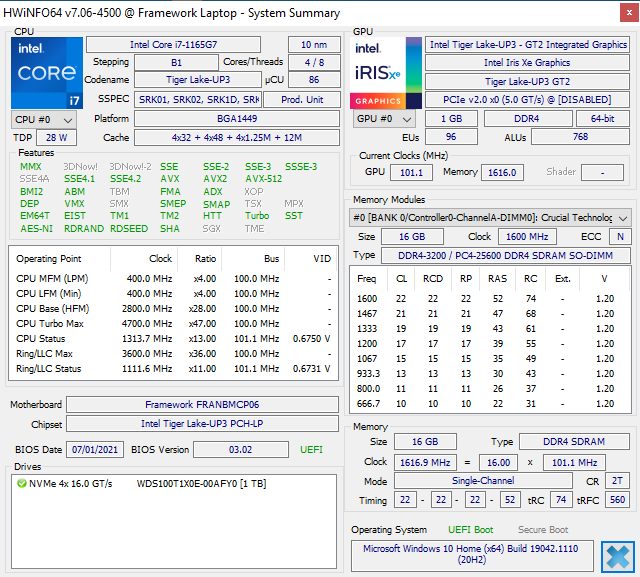
Task: Click the Microsoft Windows 10 Home OS field
Action: (x=472, y=555)
